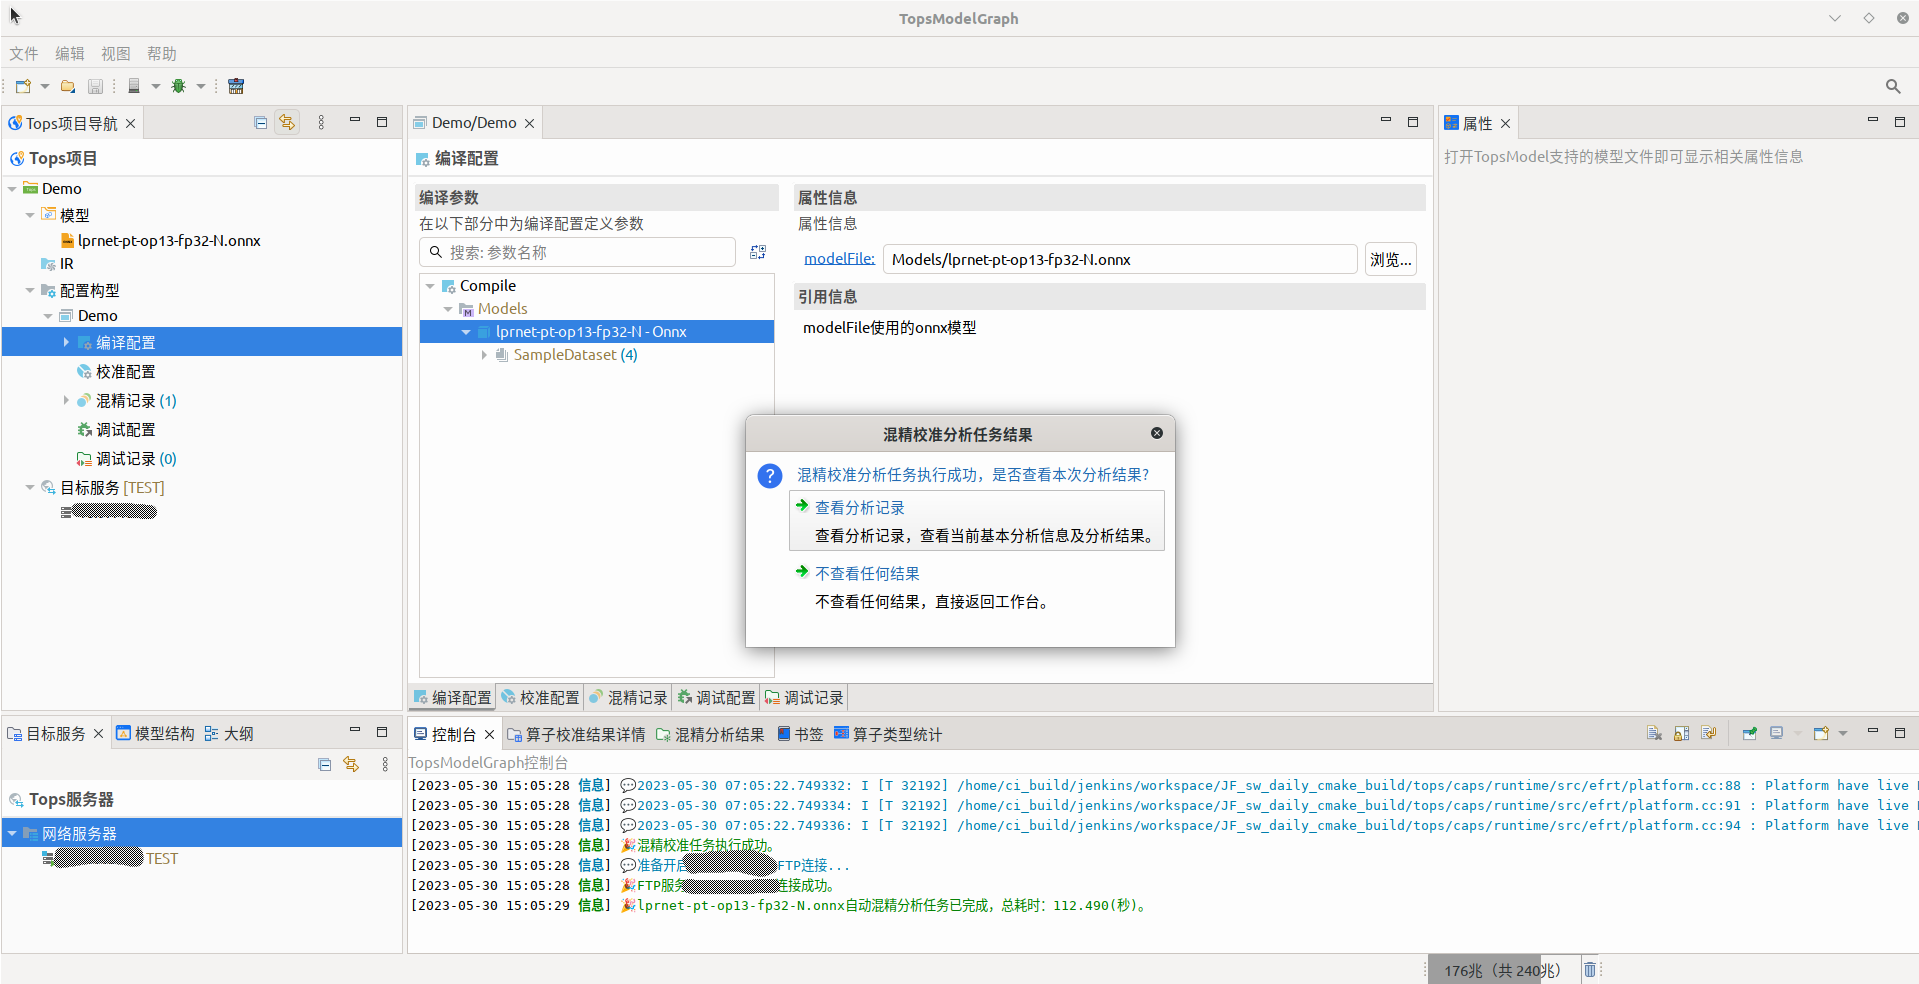
Task: Switch to bottom 混精记录 editor tab
Action: tap(628, 697)
